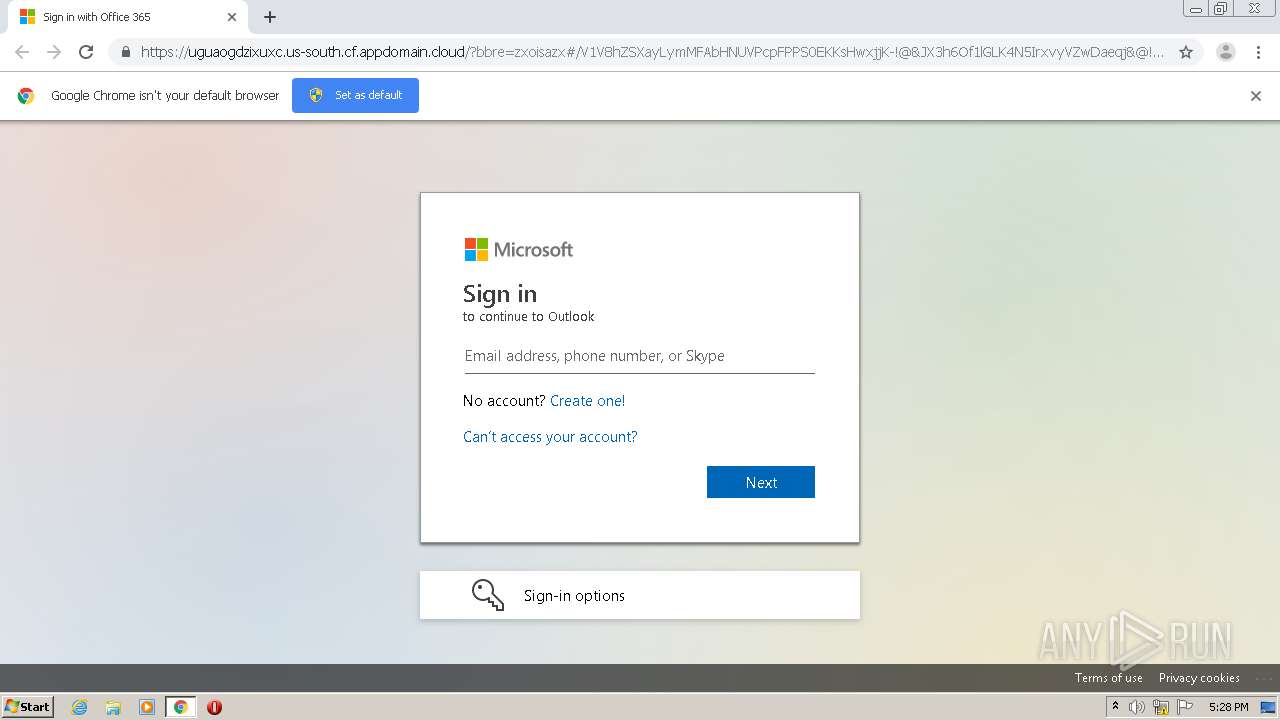Bookmark this page with the star icon
Image resolution: width=1280 pixels, height=720 pixels.
[1186, 52]
